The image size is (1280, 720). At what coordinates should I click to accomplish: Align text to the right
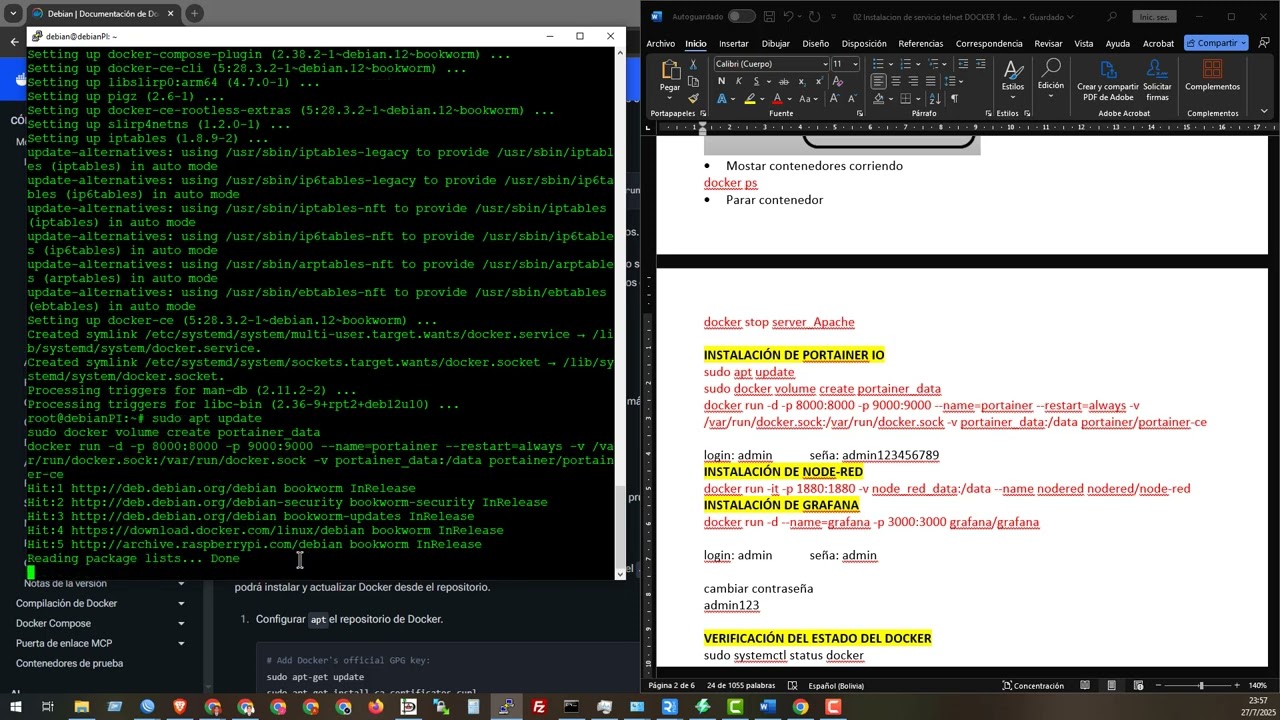(913, 81)
